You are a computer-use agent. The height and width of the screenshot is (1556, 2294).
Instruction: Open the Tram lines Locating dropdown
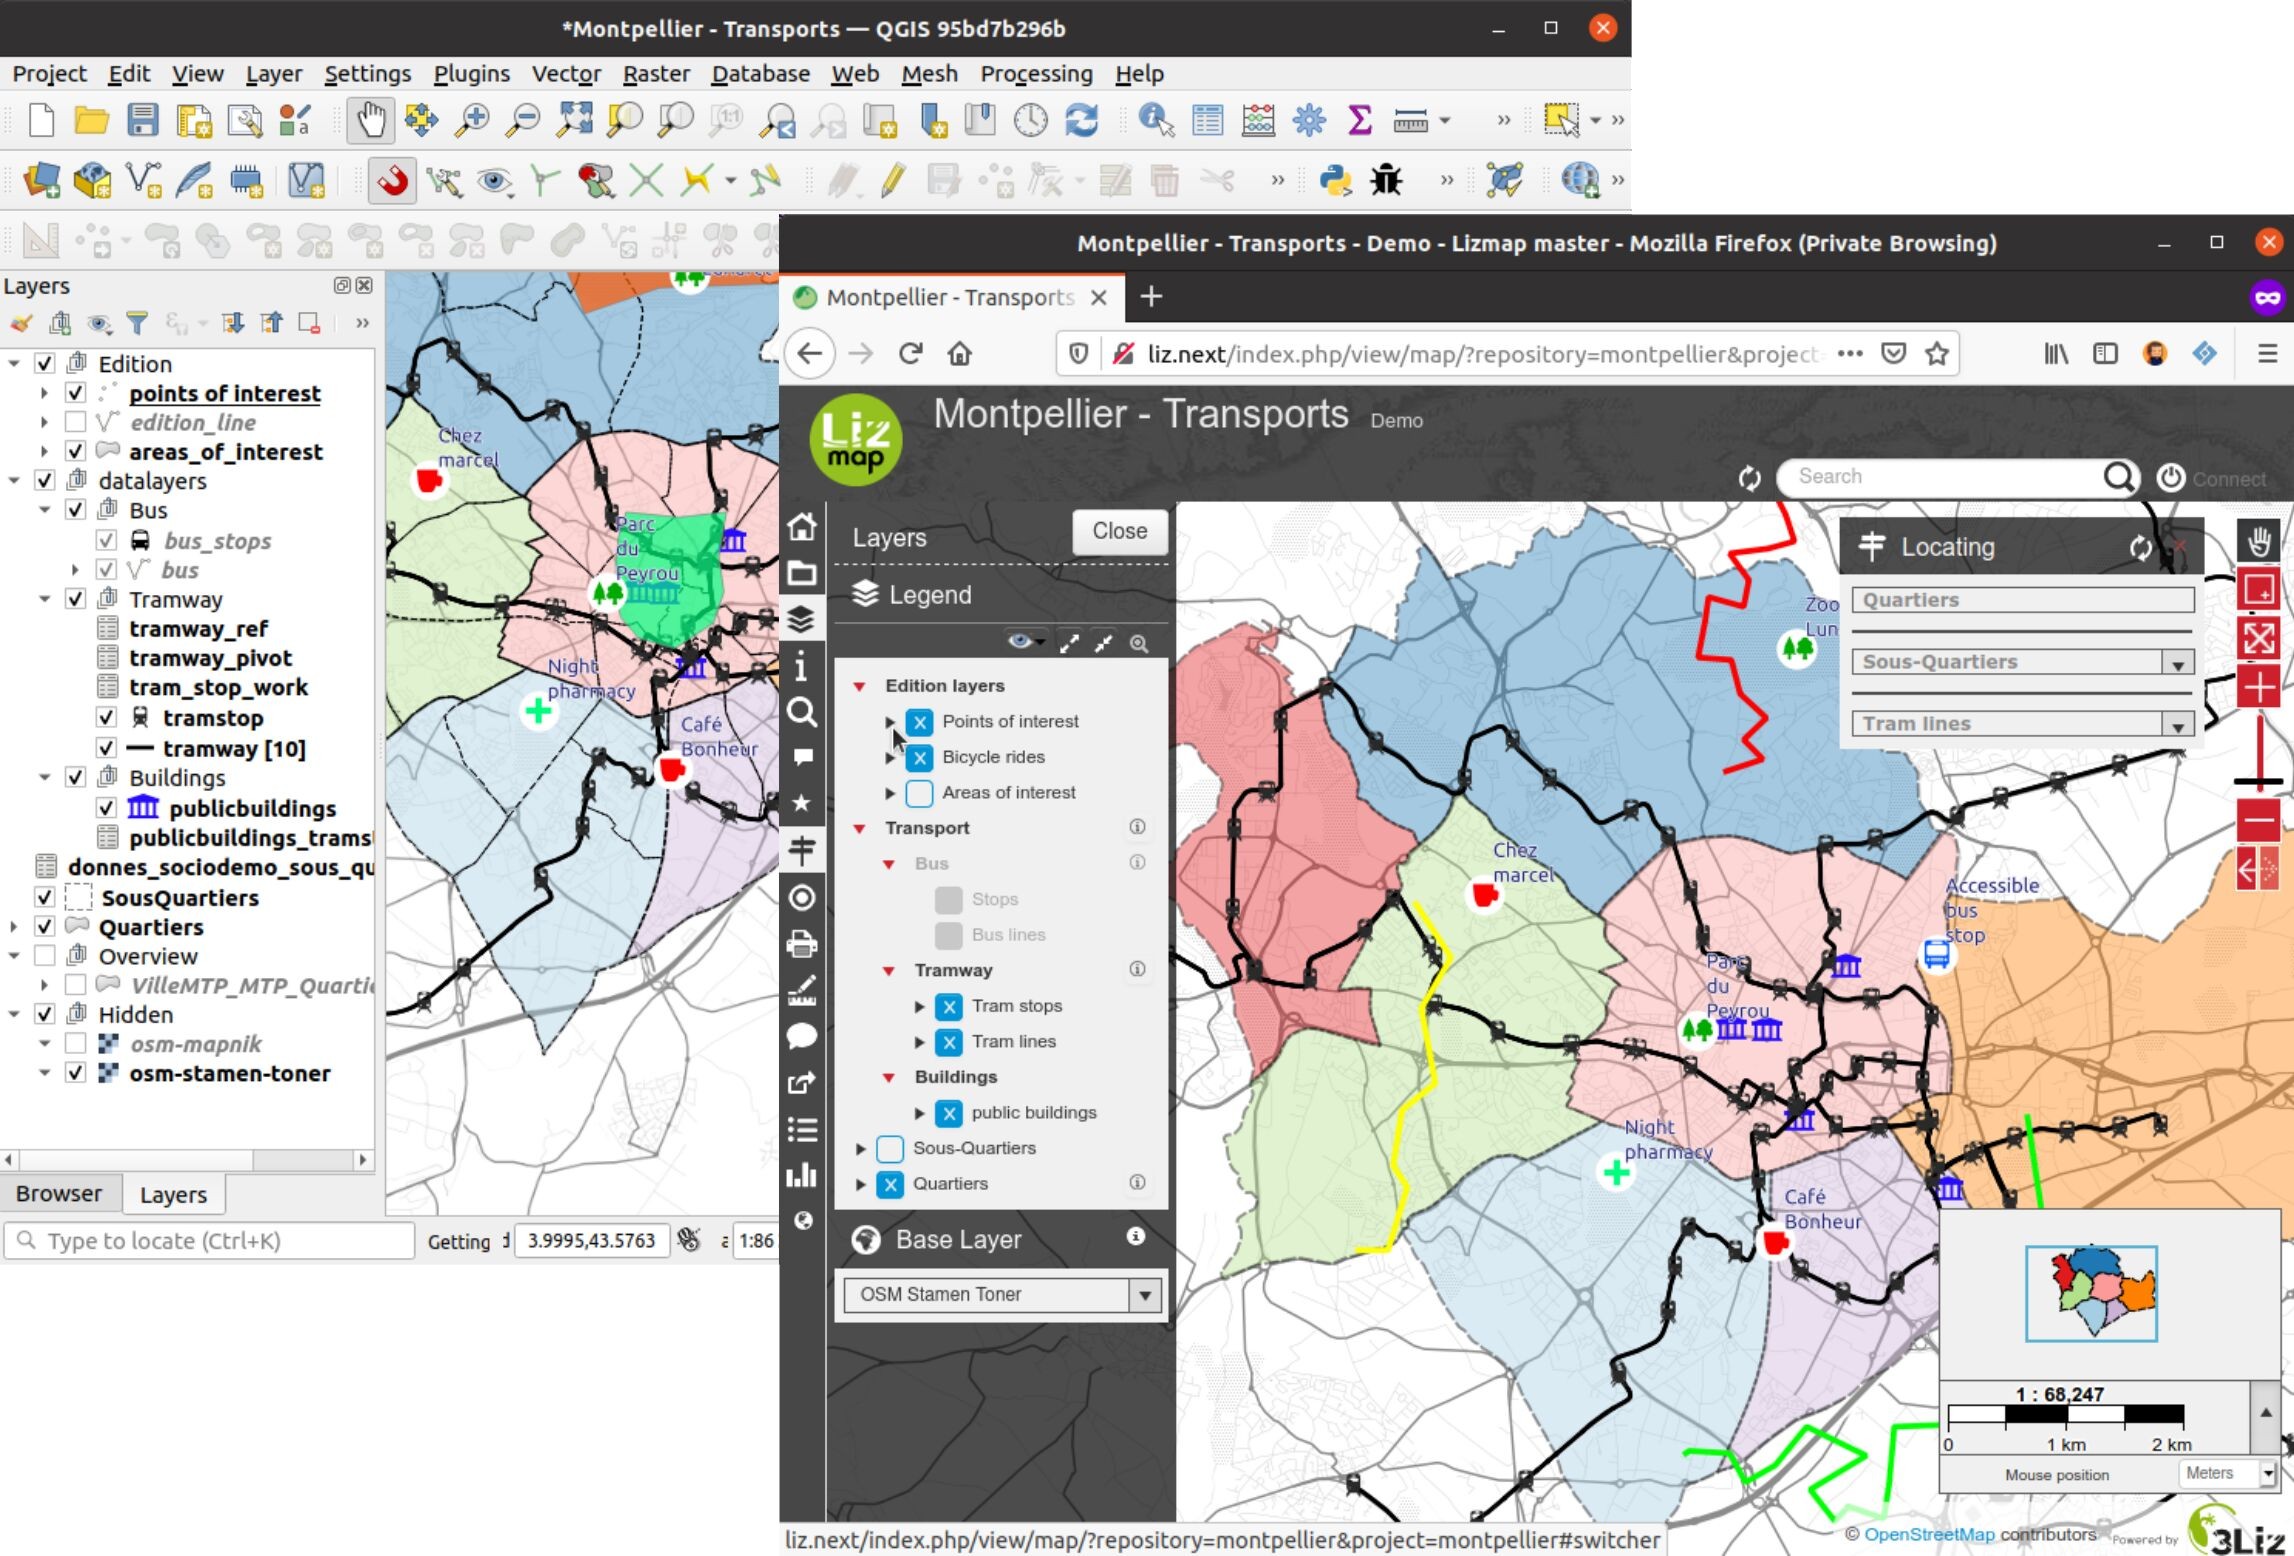(2176, 722)
